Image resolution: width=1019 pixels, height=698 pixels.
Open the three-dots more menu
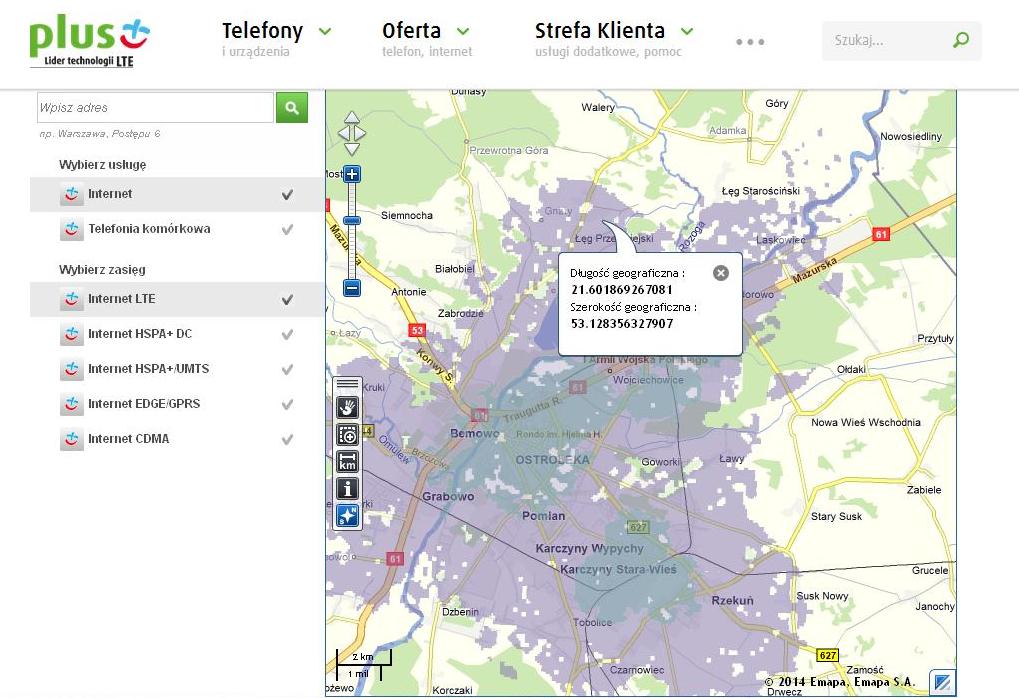(x=750, y=42)
